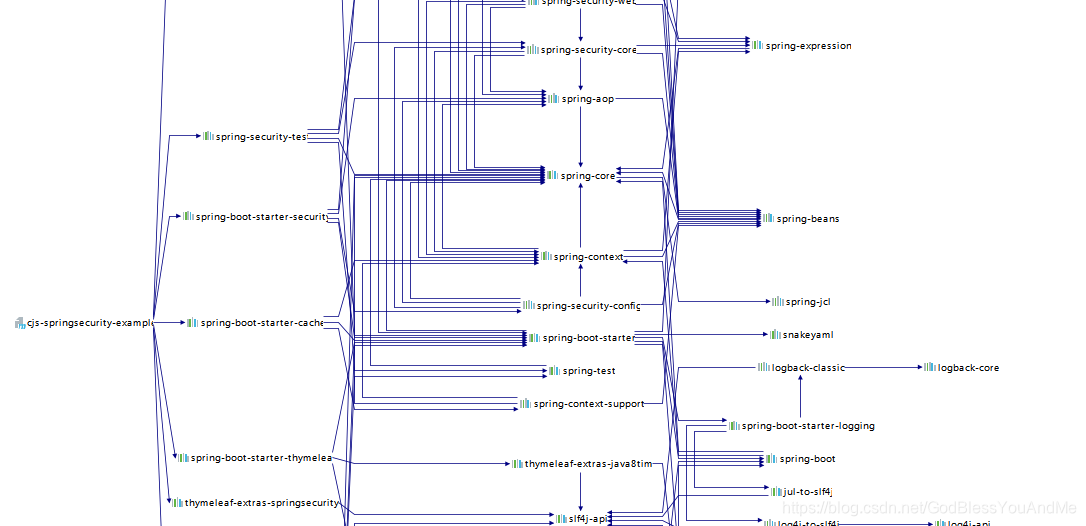Click the logback-classic library icon

(764, 368)
